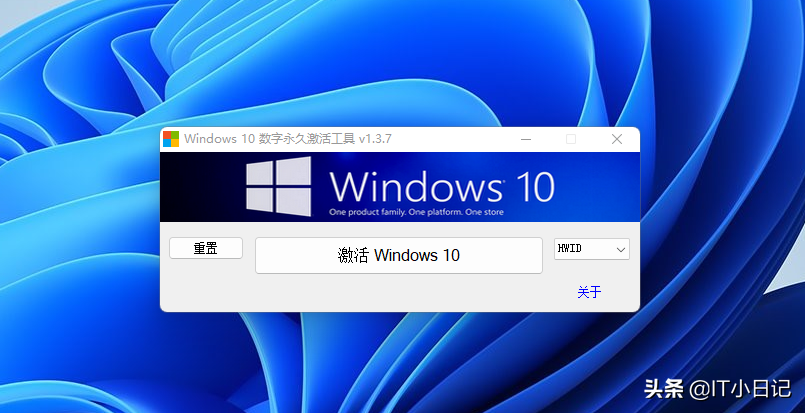
Task: Click the greyed-out maximize button
Action: click(571, 139)
